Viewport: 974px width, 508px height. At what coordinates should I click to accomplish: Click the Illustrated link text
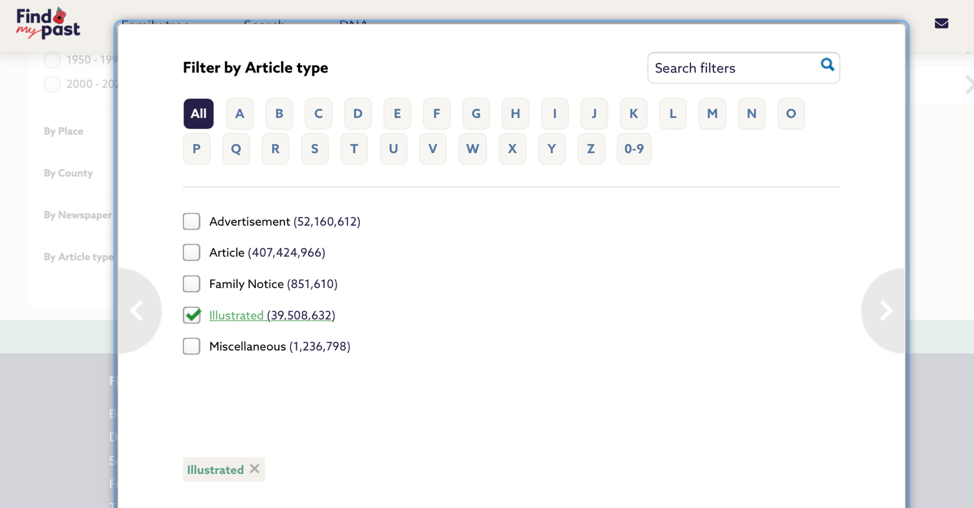tap(236, 315)
